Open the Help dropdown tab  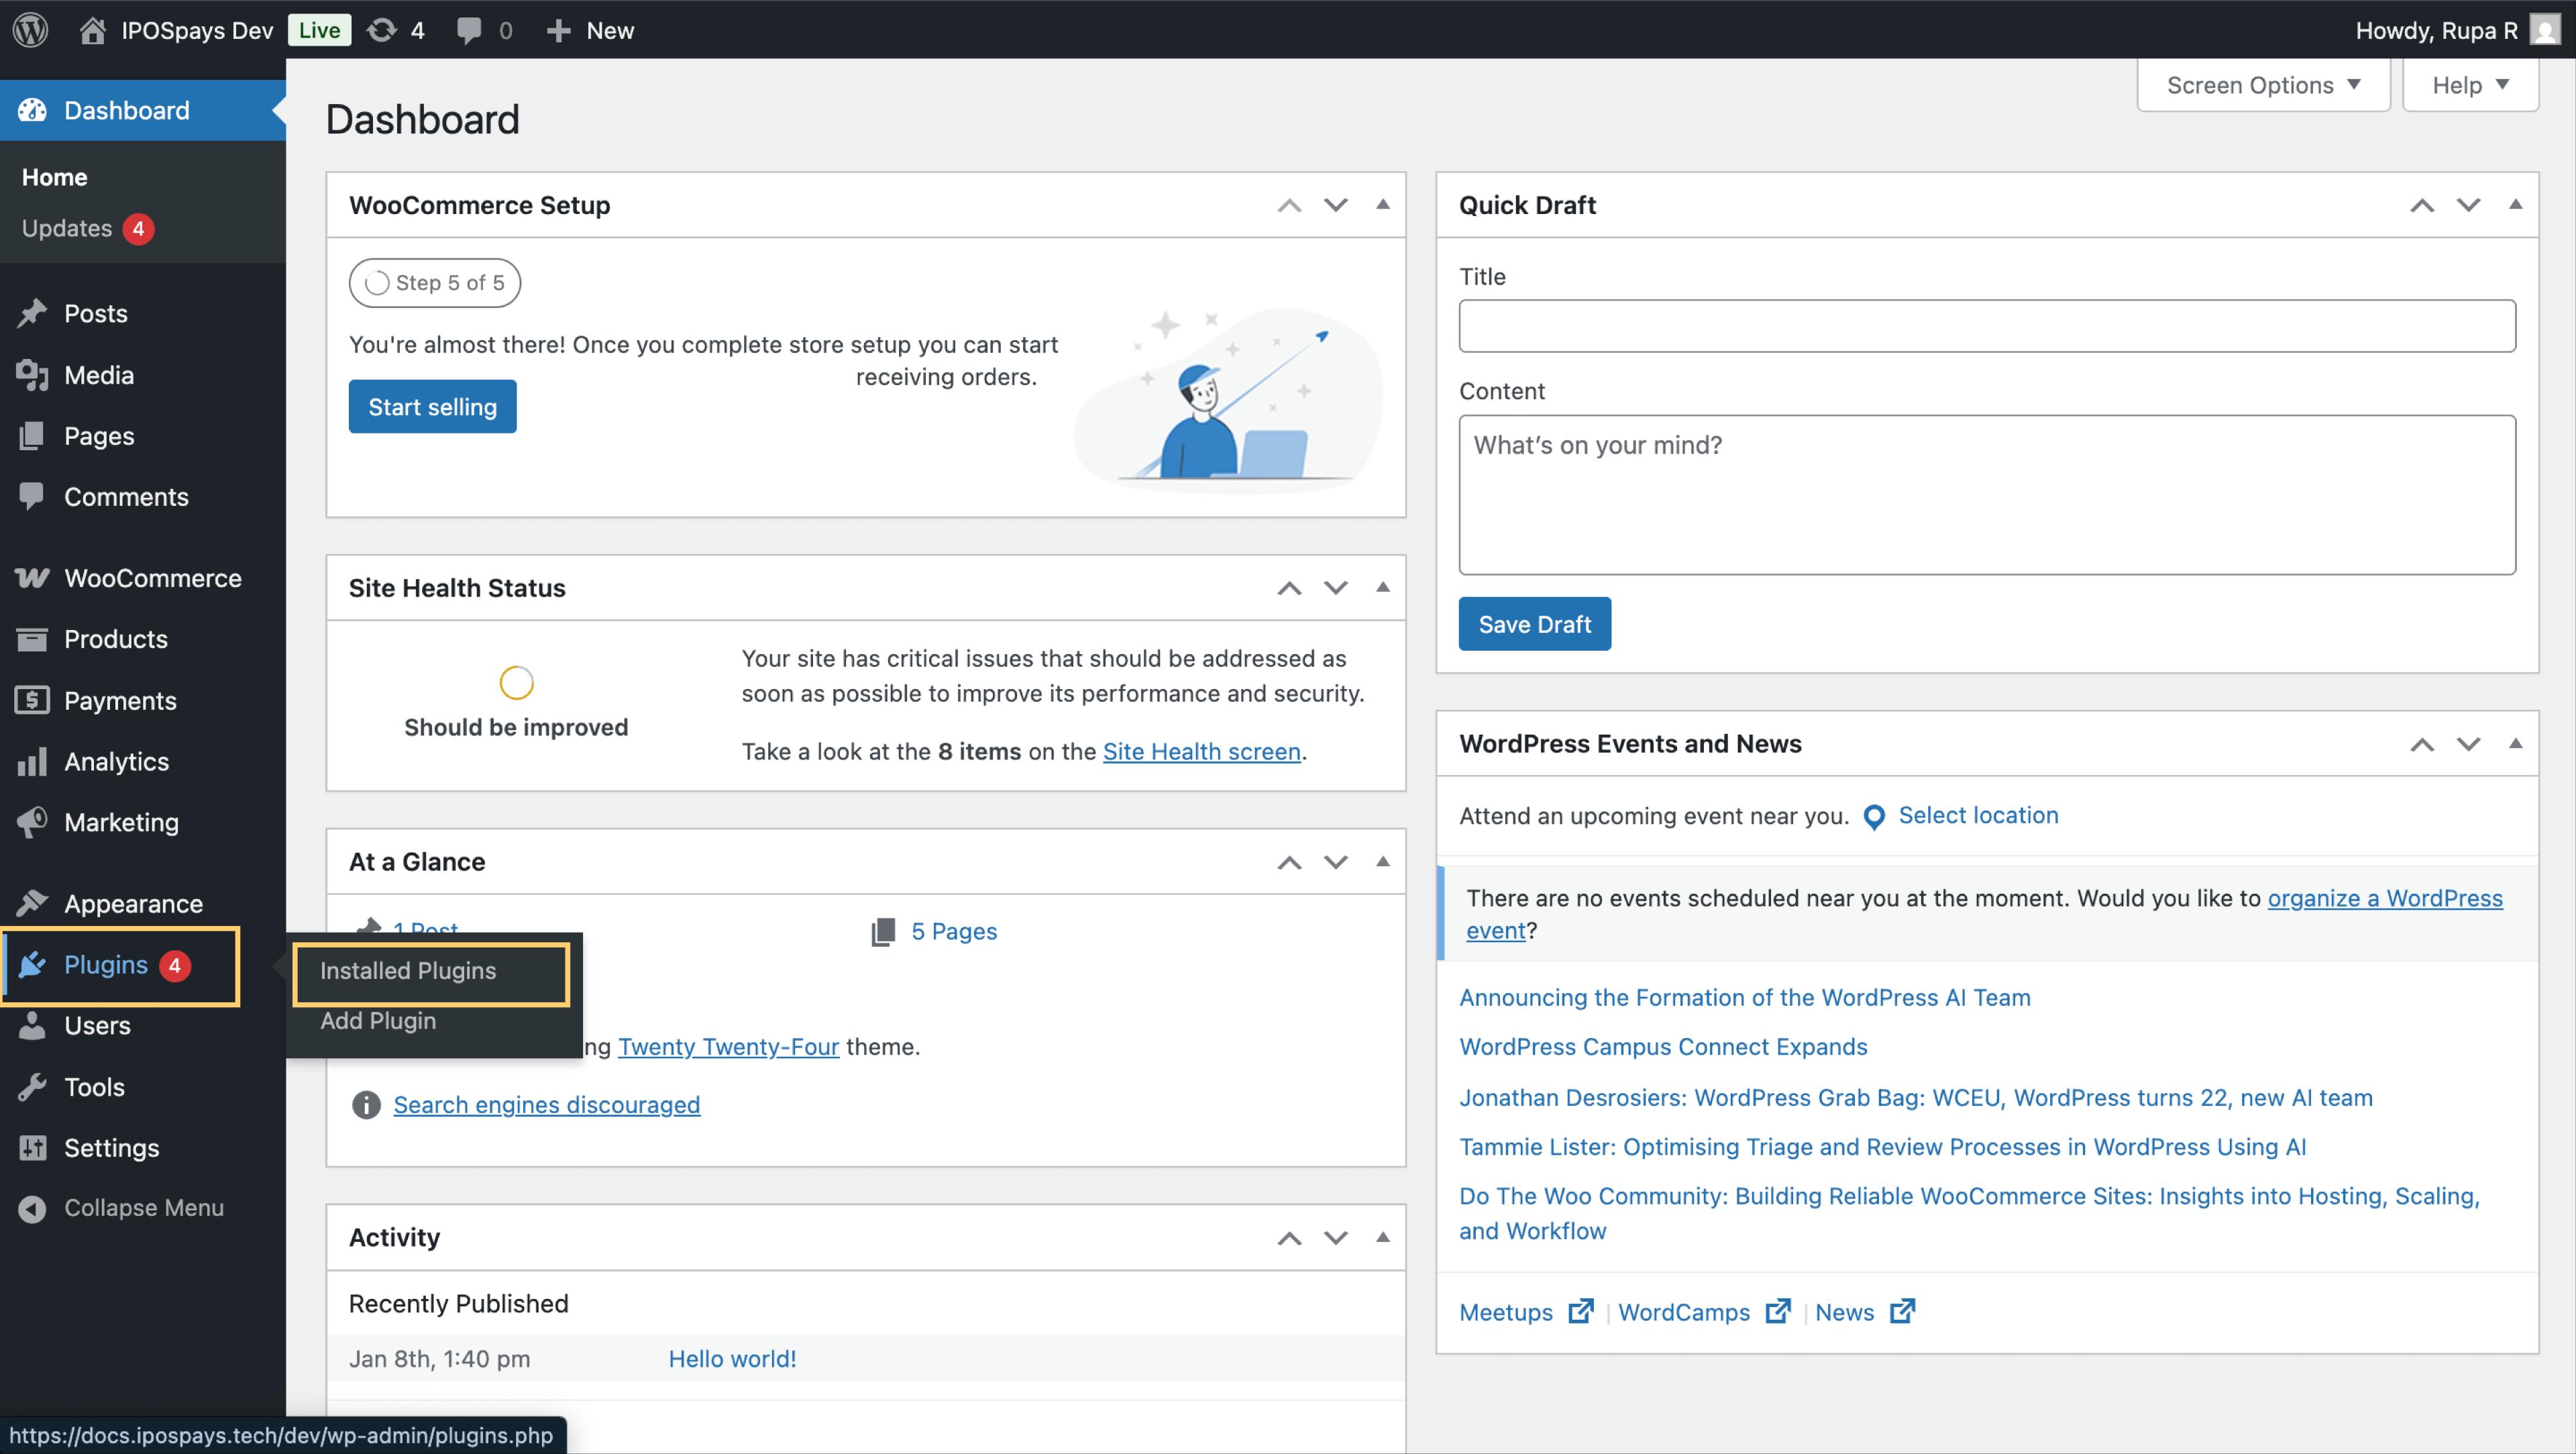point(2469,85)
